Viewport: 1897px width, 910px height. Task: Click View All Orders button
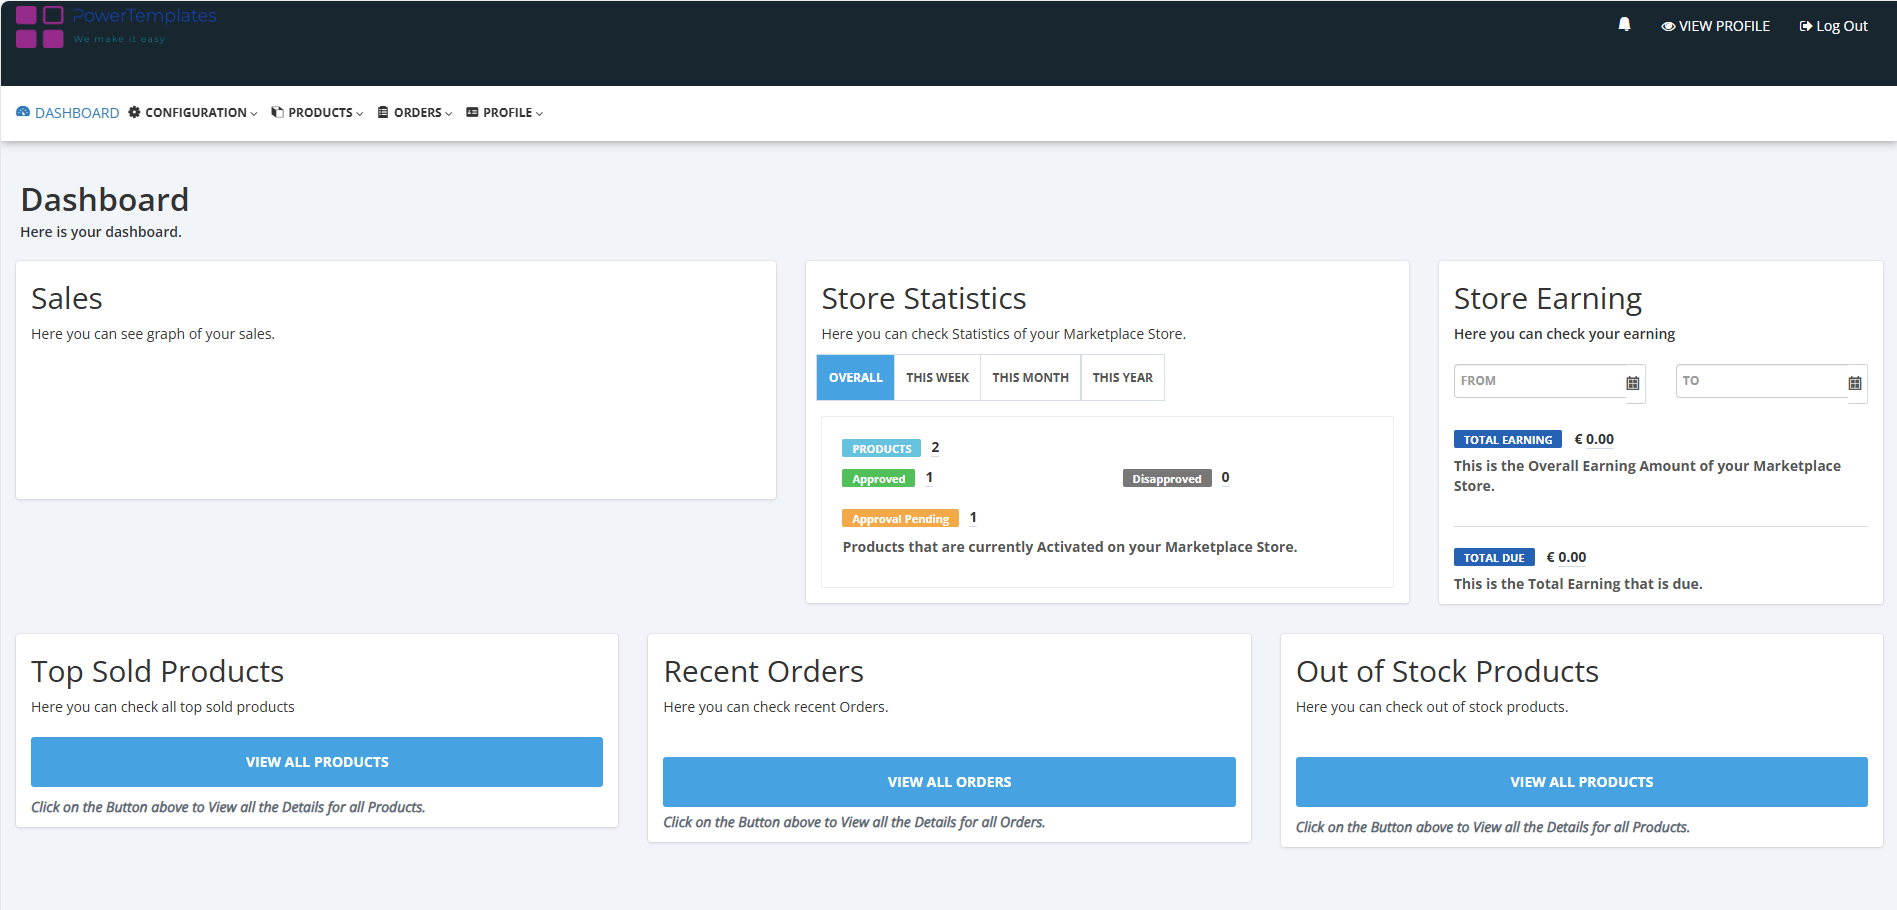click(x=949, y=782)
